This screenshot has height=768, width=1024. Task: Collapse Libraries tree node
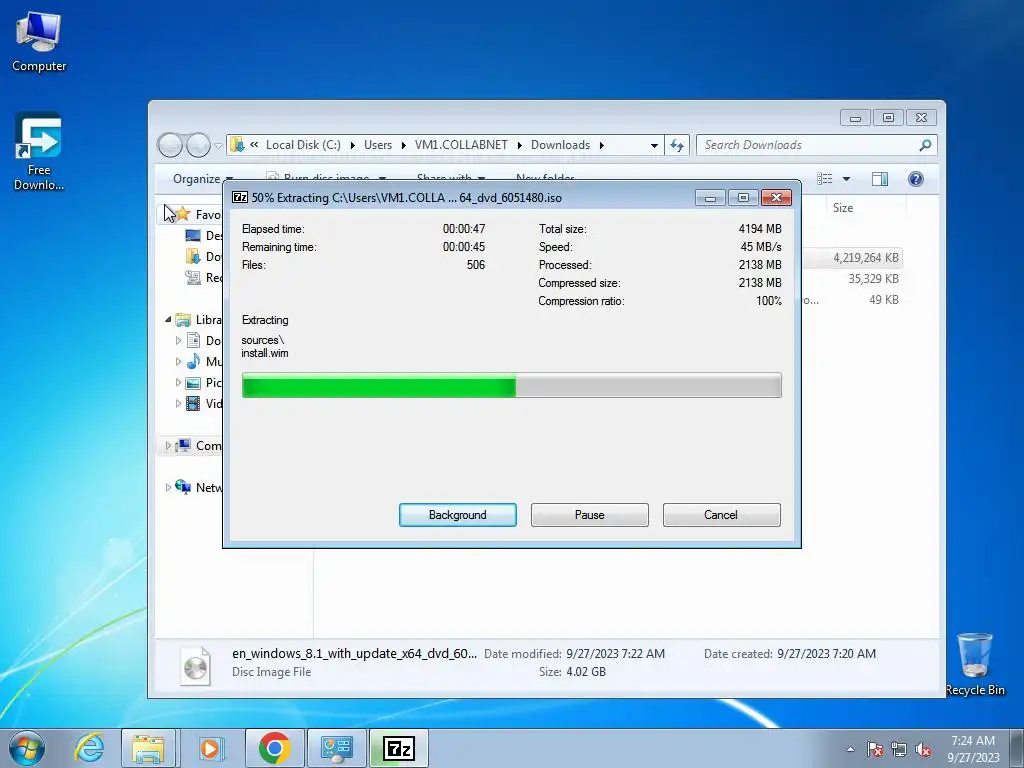pyautogui.click(x=168, y=319)
